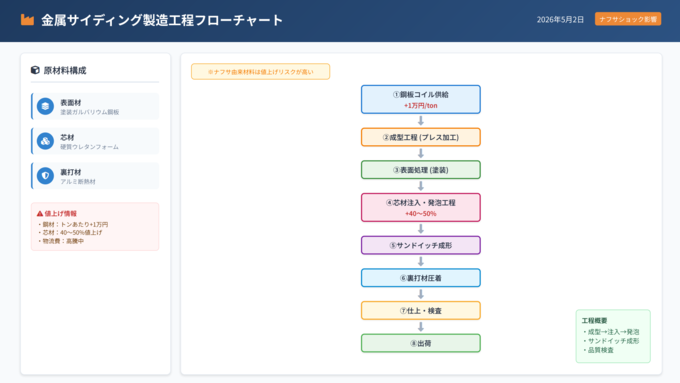
Task: Click step ⑥裏打材圧着 box
Action: click(421, 278)
